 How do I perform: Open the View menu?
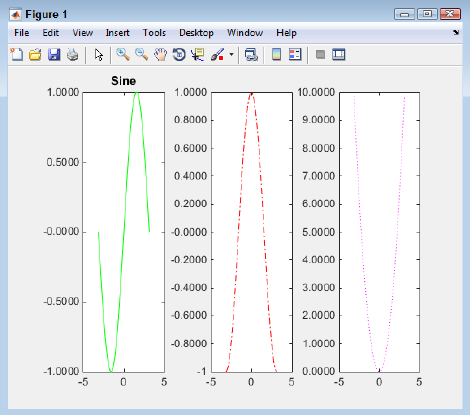pyautogui.click(x=83, y=33)
